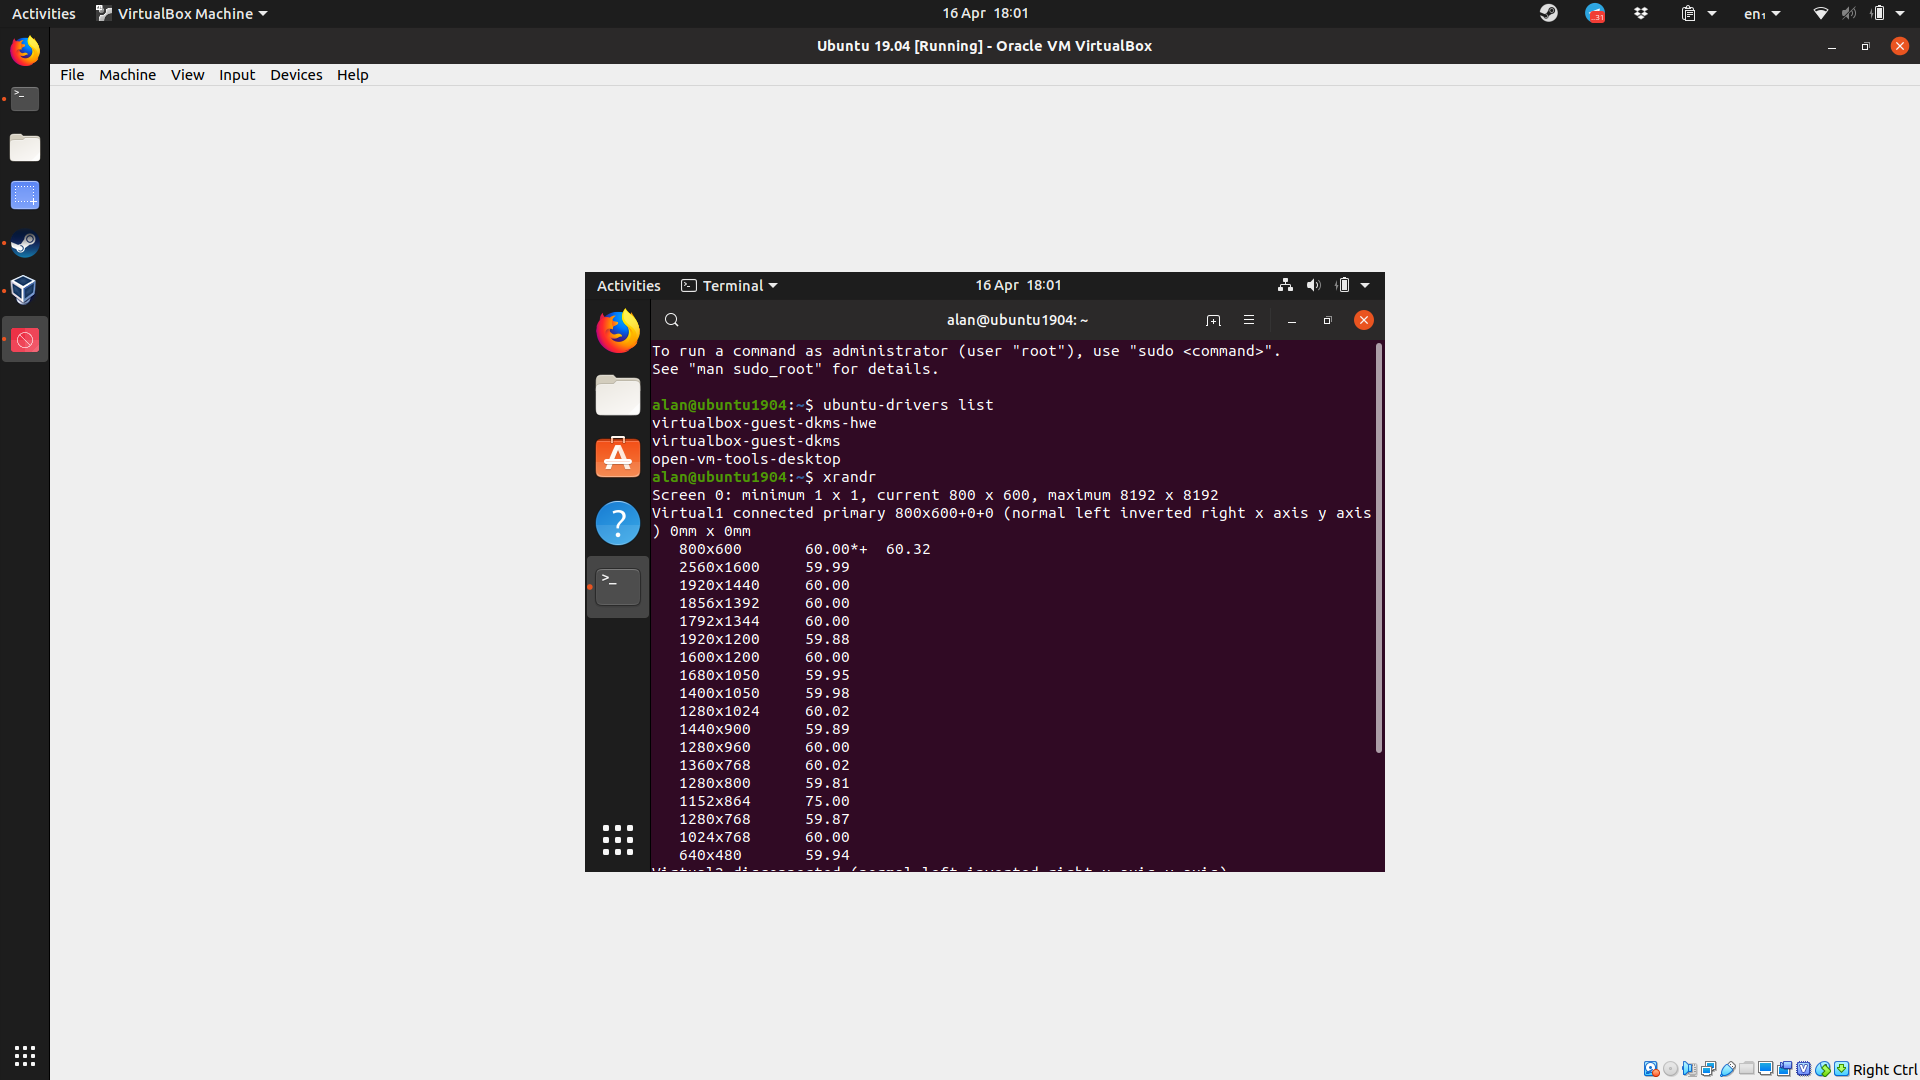Open the Devices menu
Viewport: 1920px width, 1080px height.
[296, 75]
